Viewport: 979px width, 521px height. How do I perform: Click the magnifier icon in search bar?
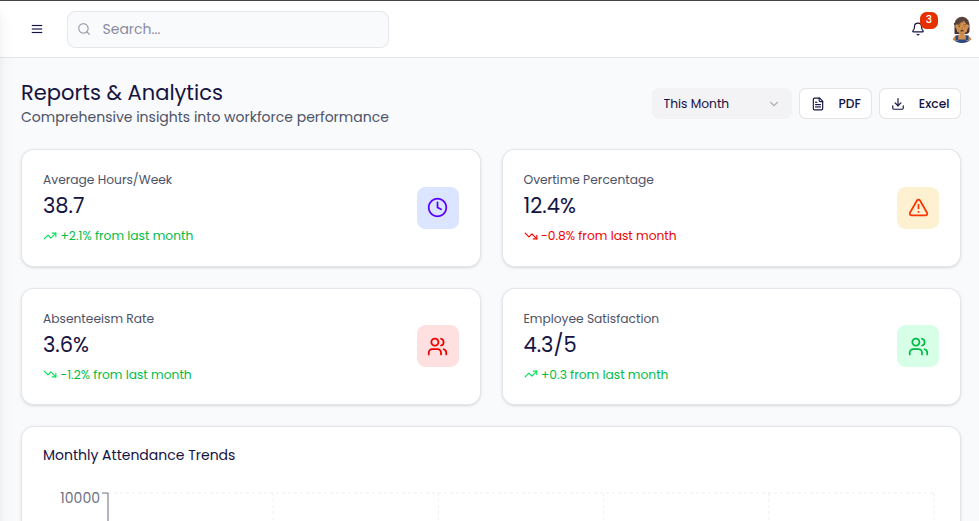85,30
